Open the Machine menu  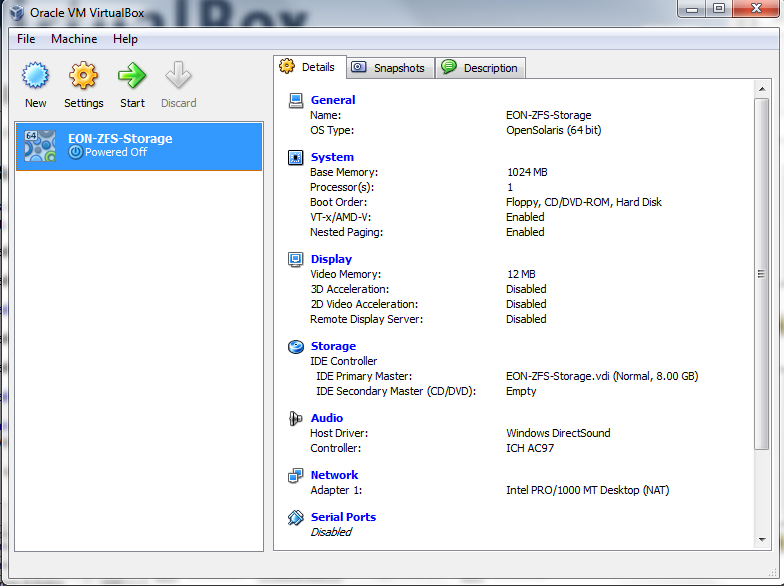click(74, 39)
